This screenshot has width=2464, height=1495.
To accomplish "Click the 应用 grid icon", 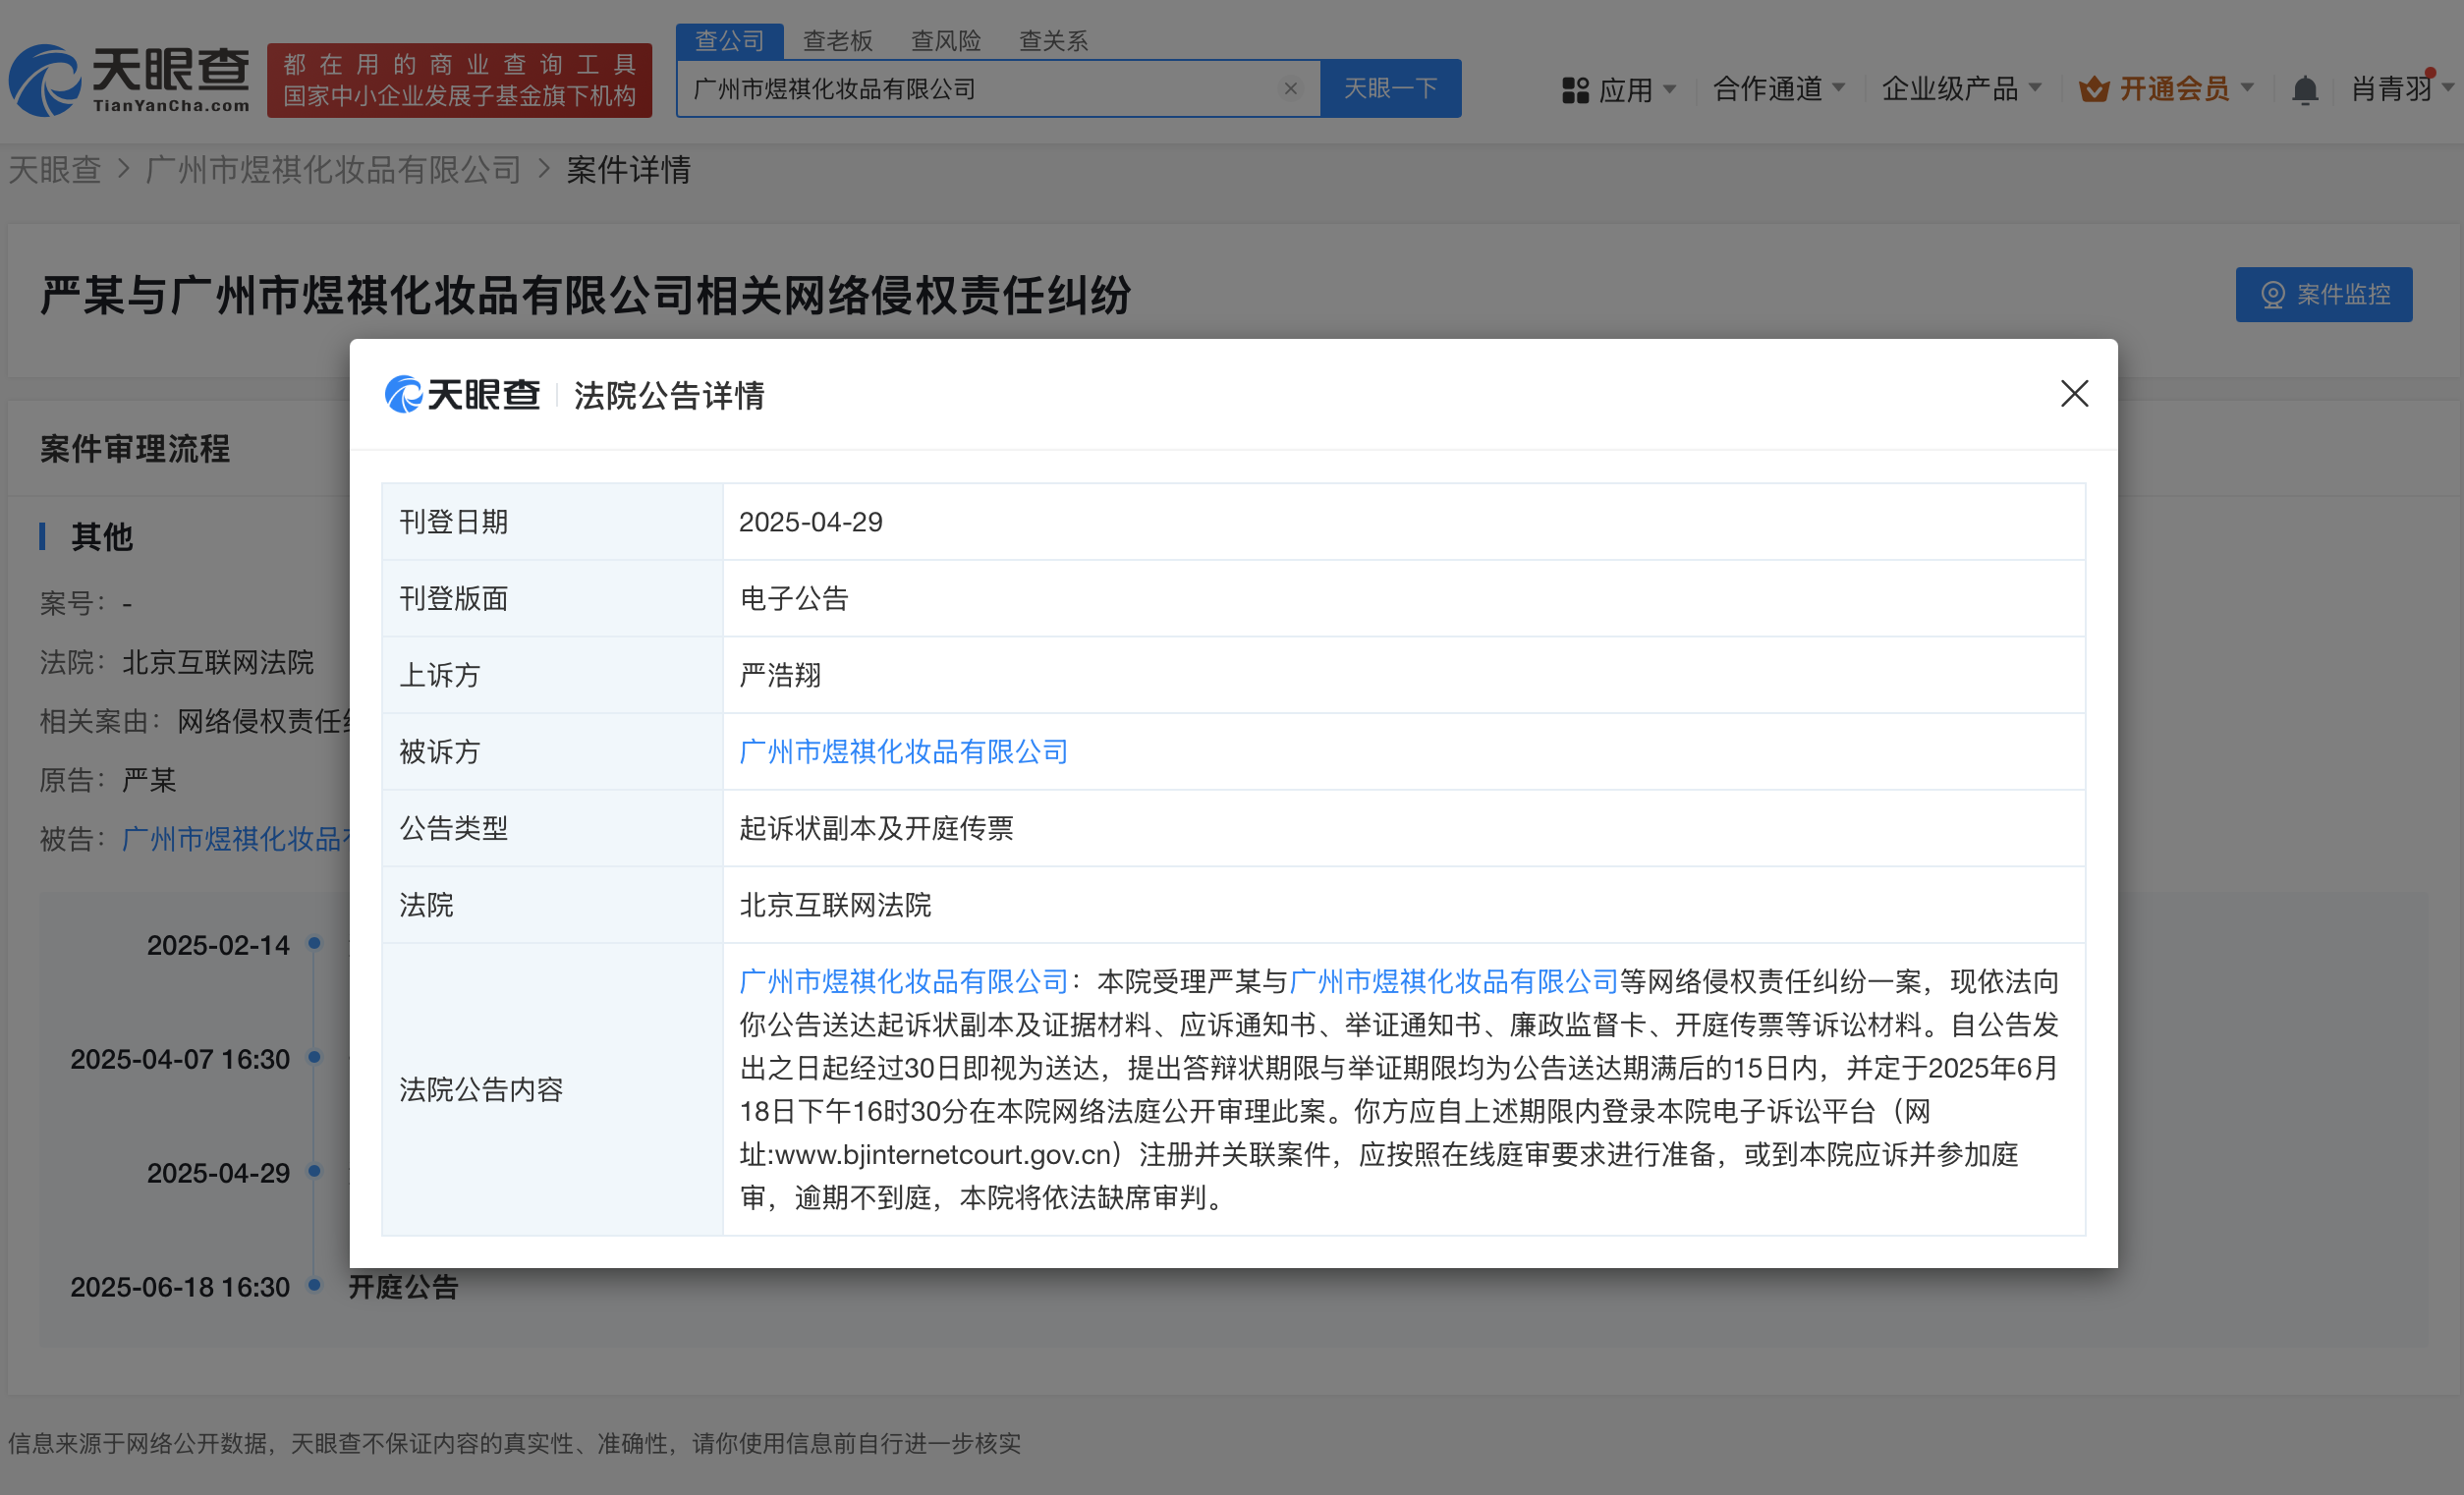I will (1575, 90).
